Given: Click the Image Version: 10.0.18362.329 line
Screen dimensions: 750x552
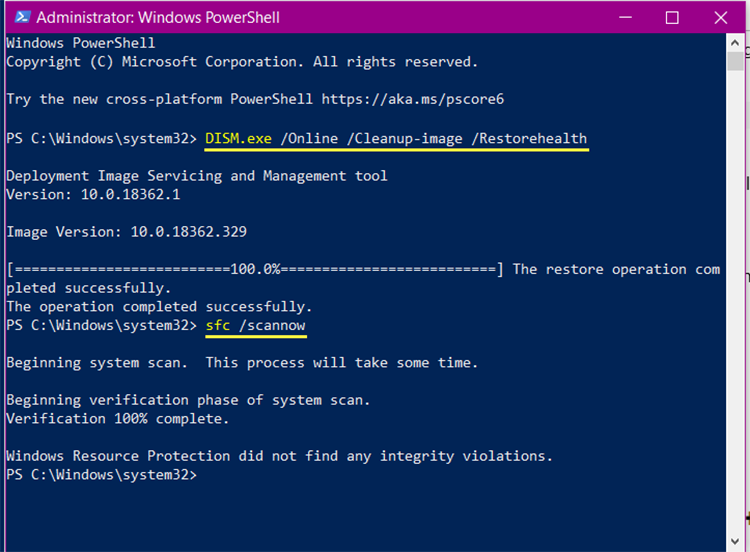Looking at the screenshot, I should click(126, 232).
